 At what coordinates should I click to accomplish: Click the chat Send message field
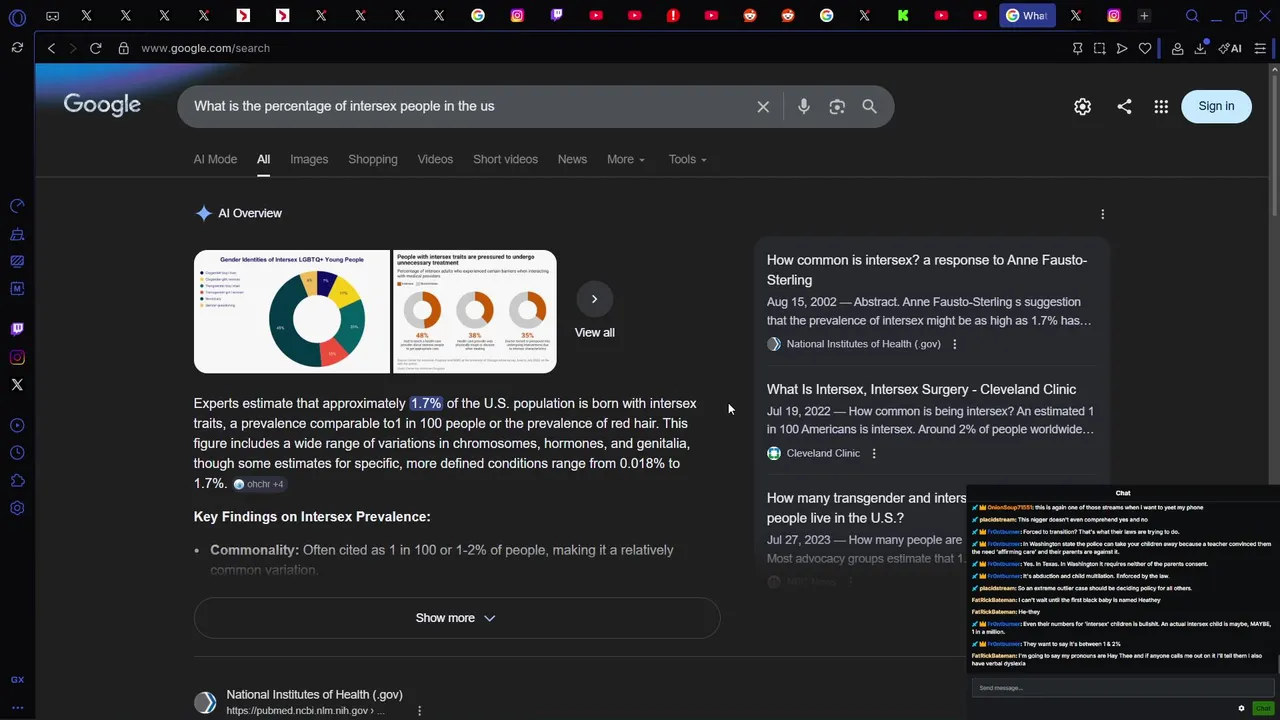1123,688
